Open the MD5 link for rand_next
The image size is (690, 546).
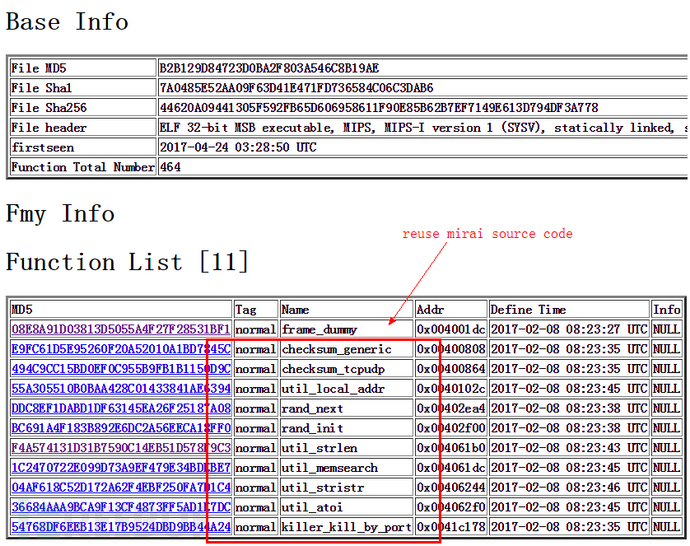tap(121, 408)
